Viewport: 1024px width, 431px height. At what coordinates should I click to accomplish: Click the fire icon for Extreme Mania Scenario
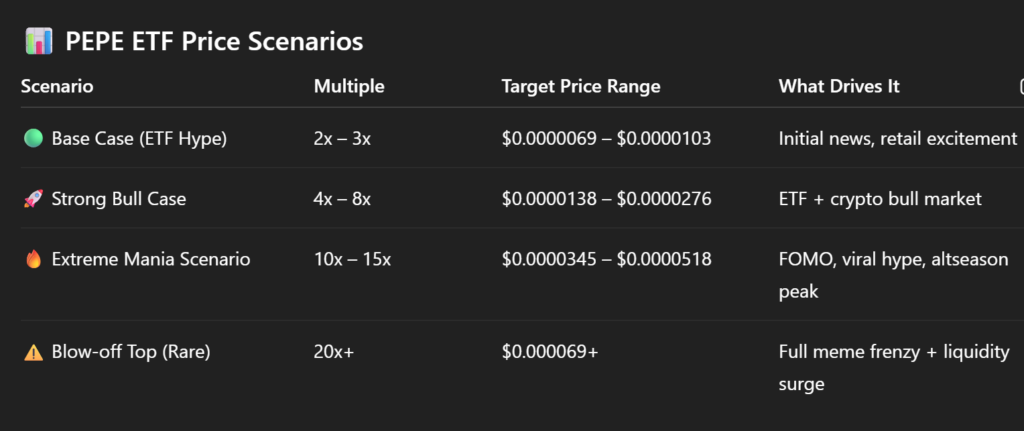32,260
